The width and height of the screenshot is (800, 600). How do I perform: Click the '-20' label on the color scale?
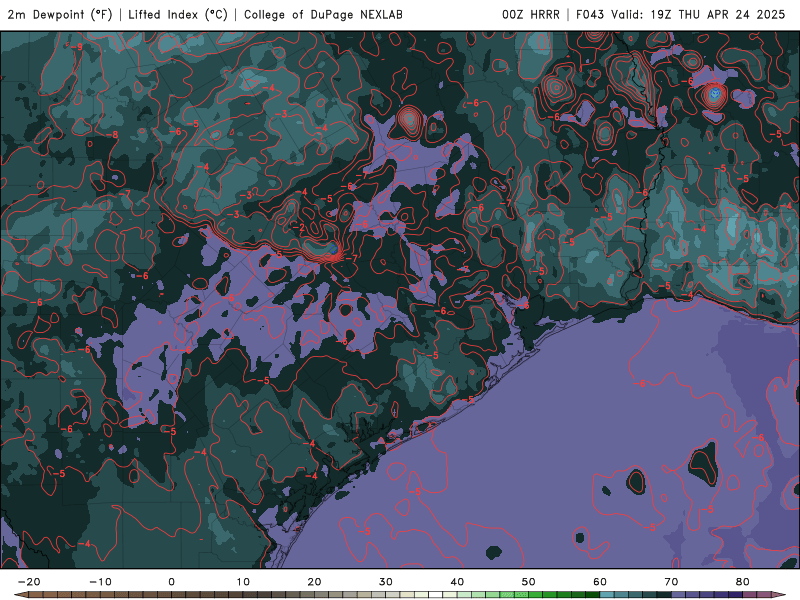click(x=29, y=582)
